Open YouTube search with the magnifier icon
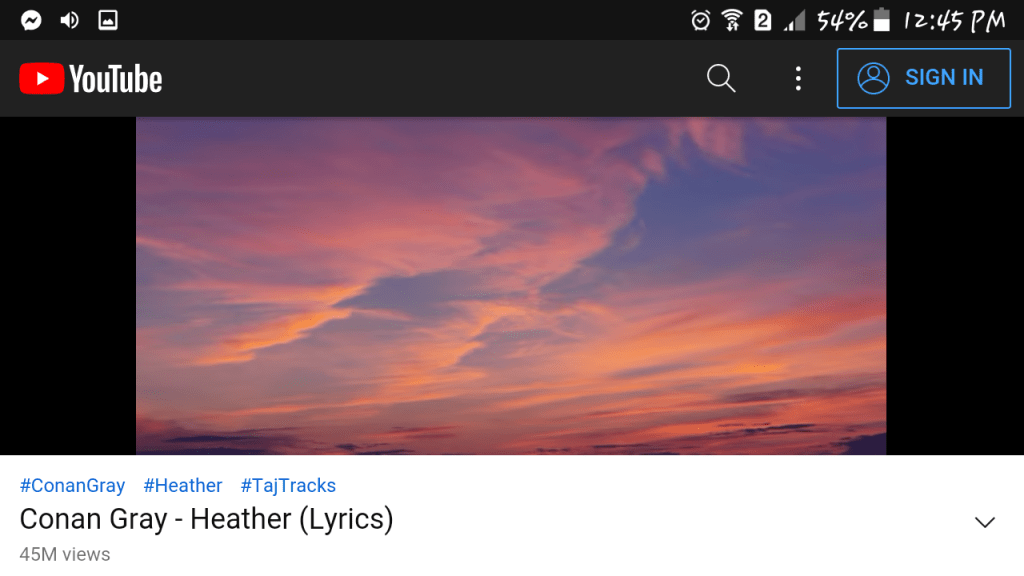 click(721, 78)
